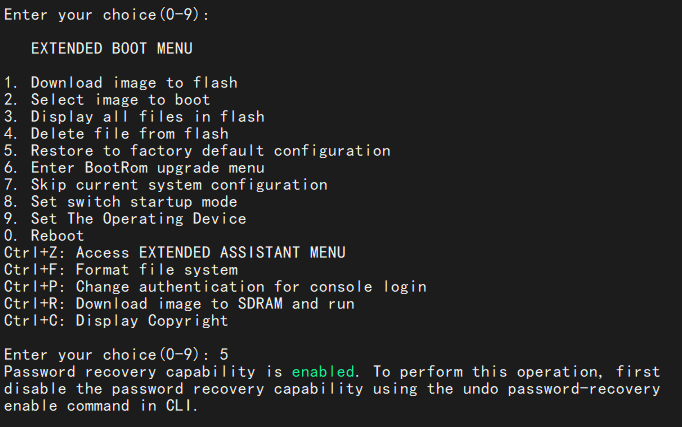Viewport: 682px width, 427px height.
Task: Click the Enter BootRom upgrade menu line
Action: 134,167
